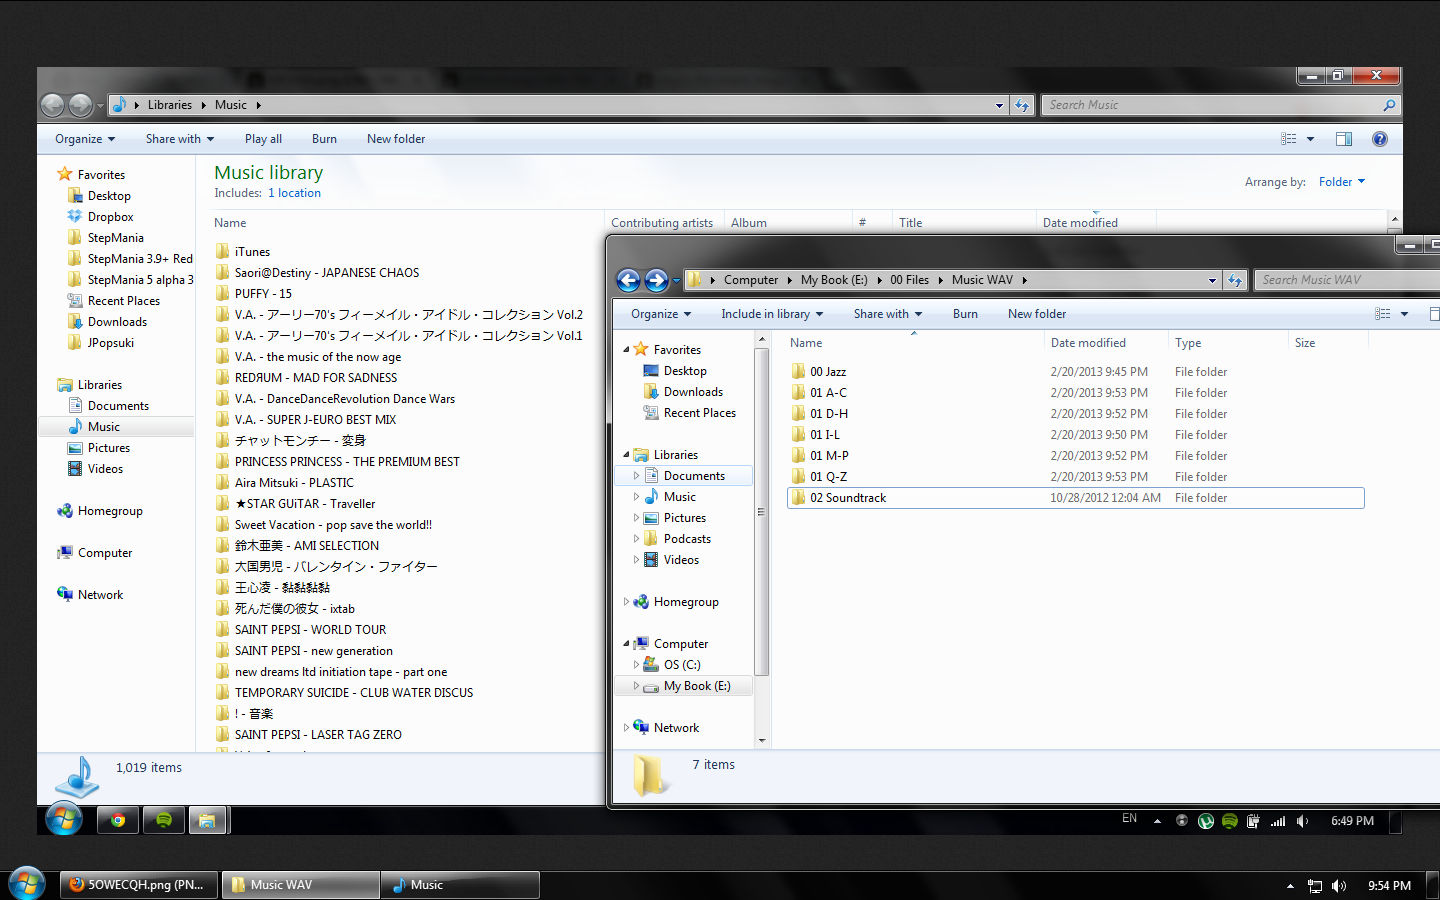Collapse Favorites group in Music WAV sidebar
Image resolution: width=1440 pixels, height=900 pixels.
627,350
